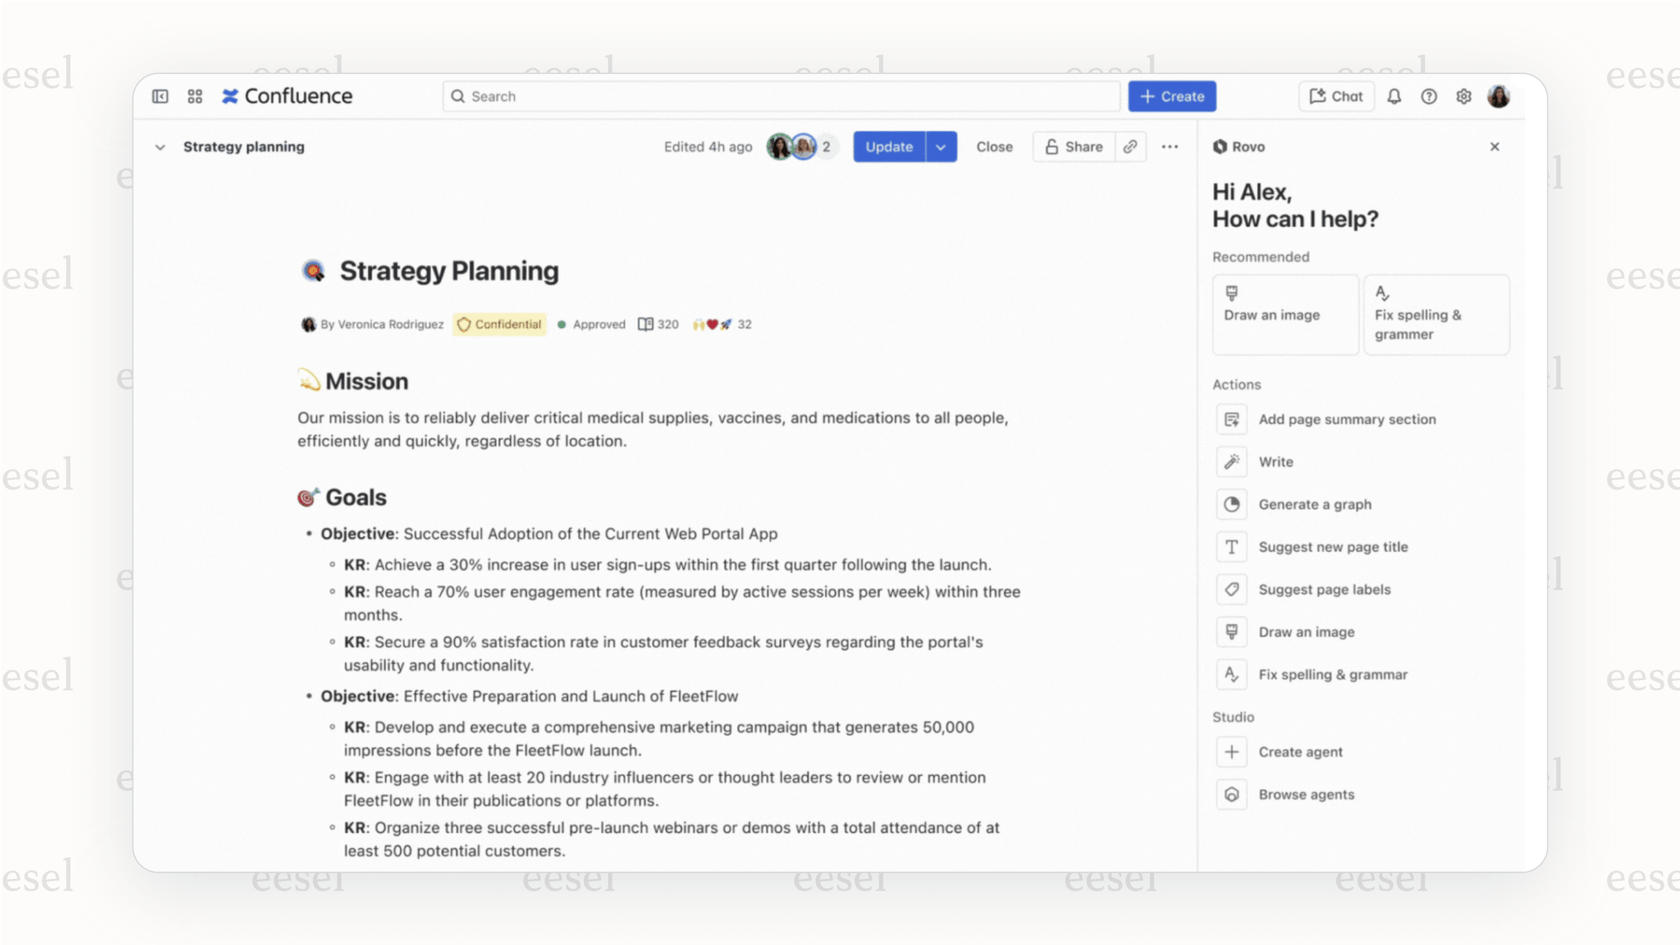1680x945 pixels.
Task: Open the help question mark icon
Action: [x=1429, y=96]
